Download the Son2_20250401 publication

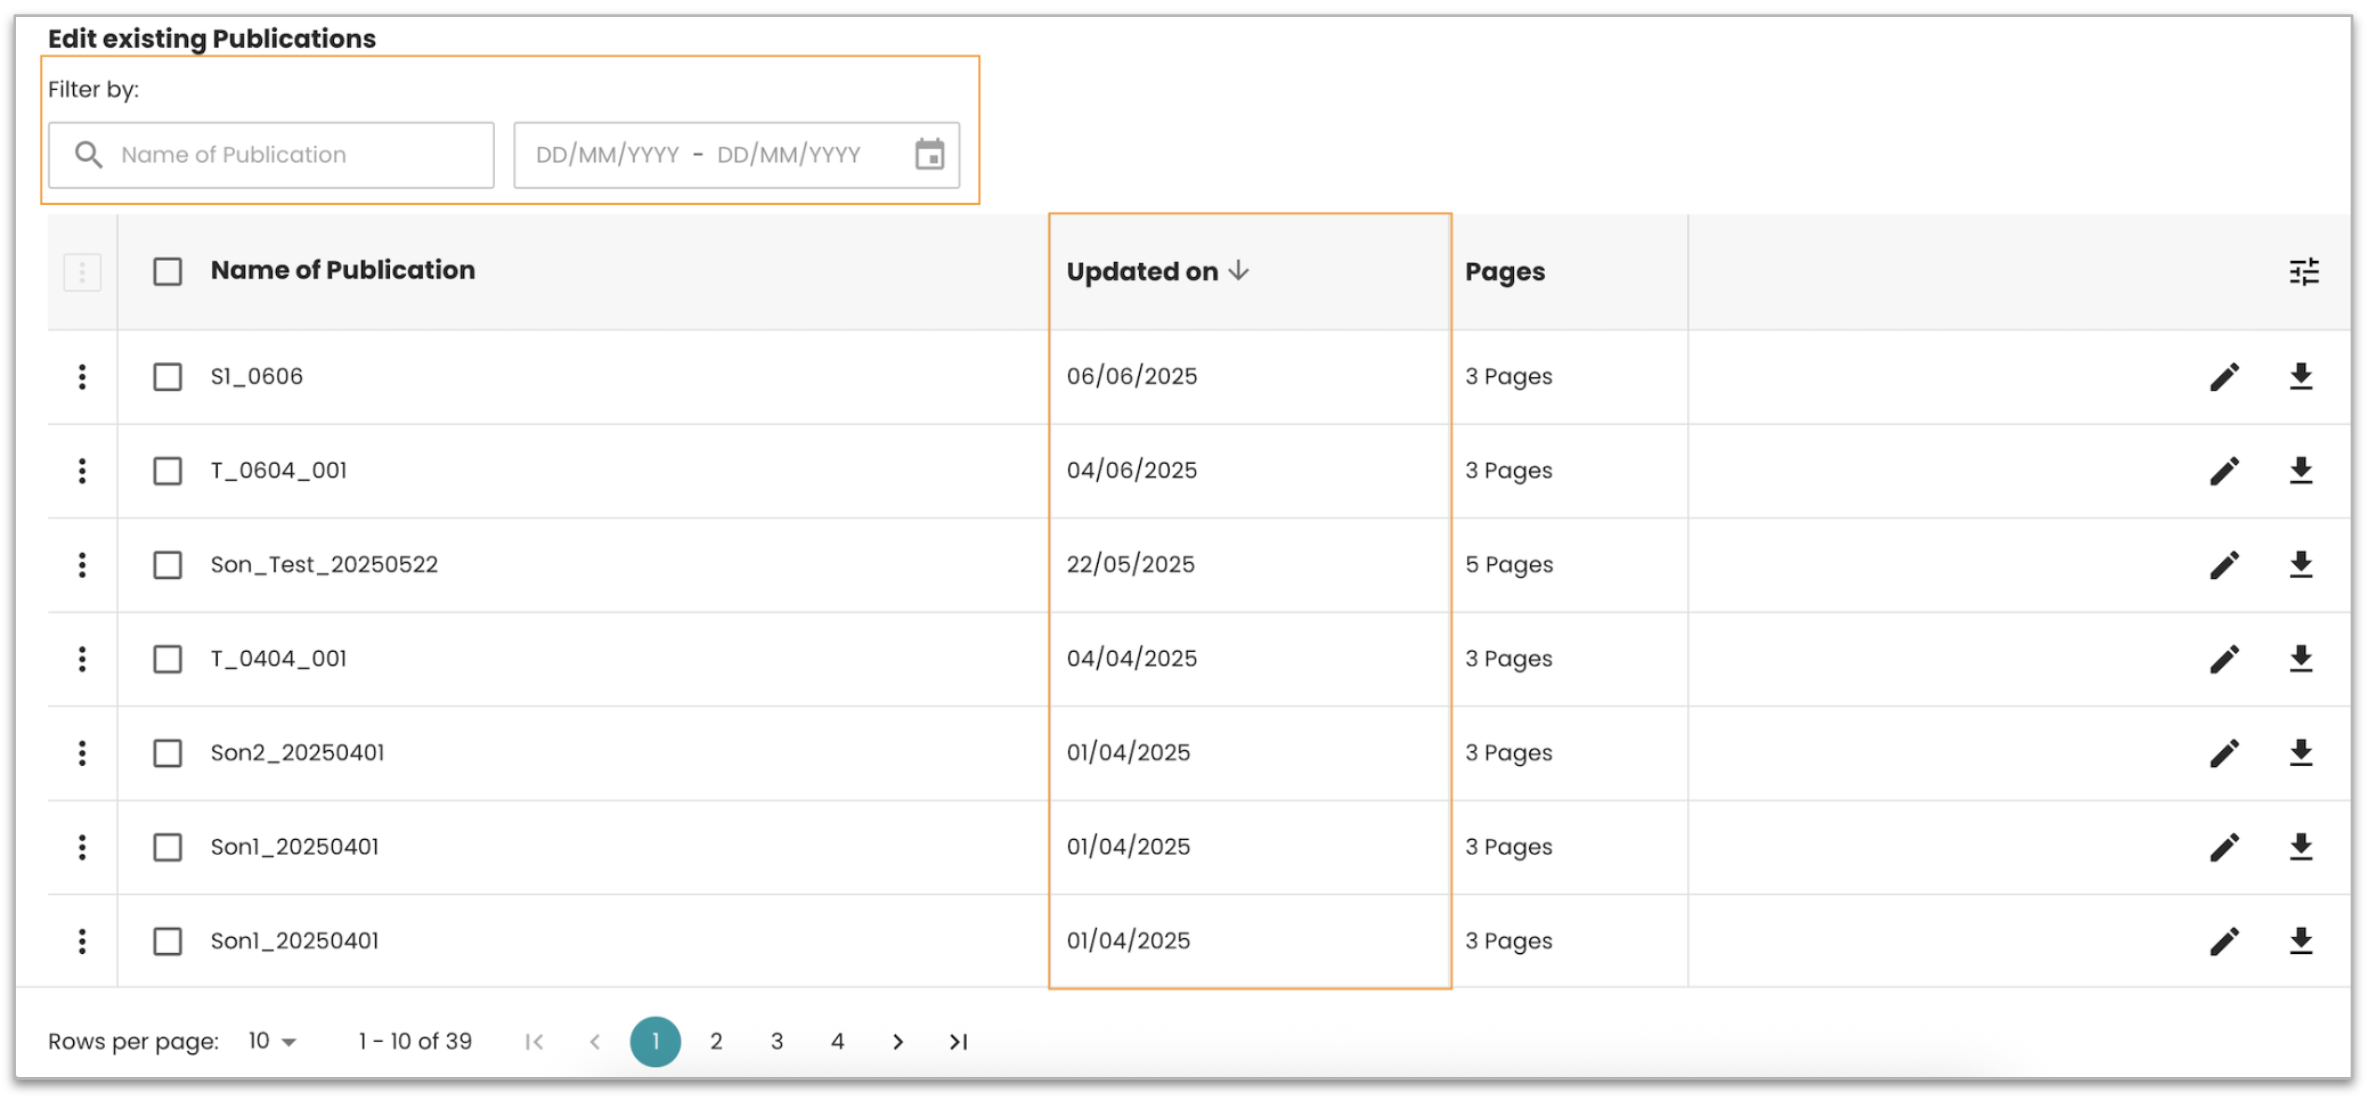pyautogui.click(x=2301, y=752)
